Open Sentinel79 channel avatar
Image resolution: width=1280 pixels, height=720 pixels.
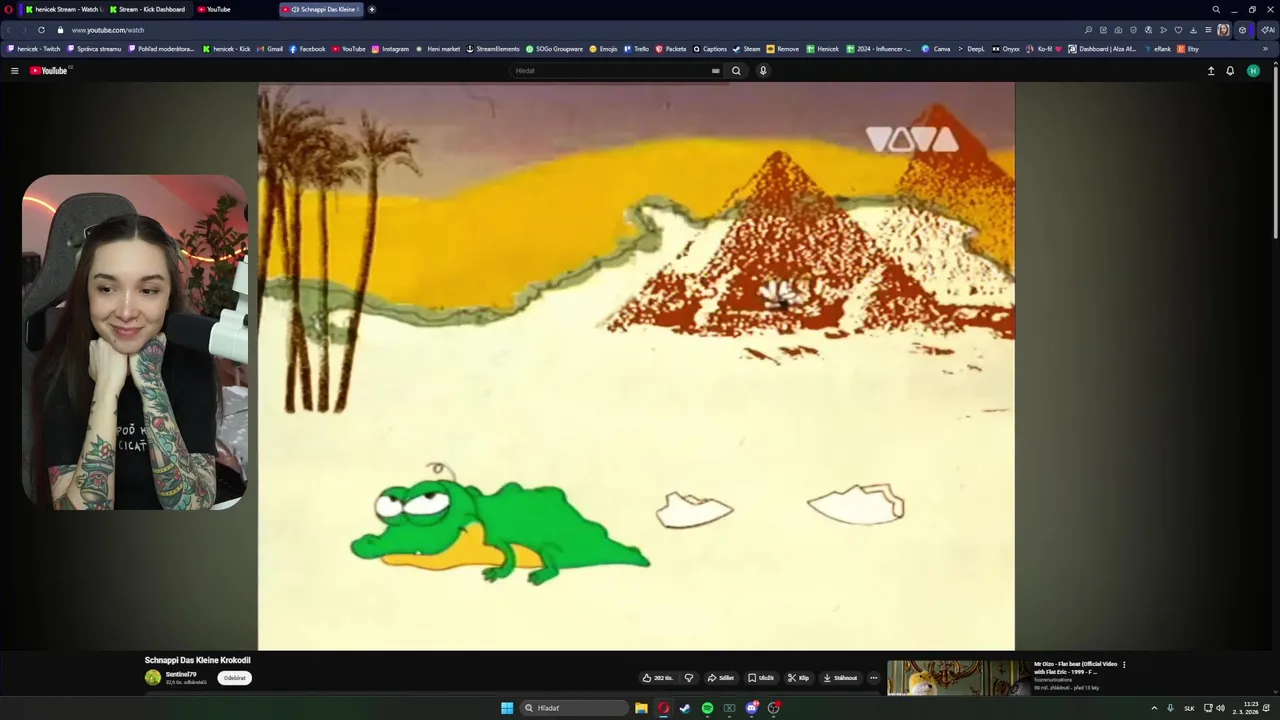tap(153, 678)
